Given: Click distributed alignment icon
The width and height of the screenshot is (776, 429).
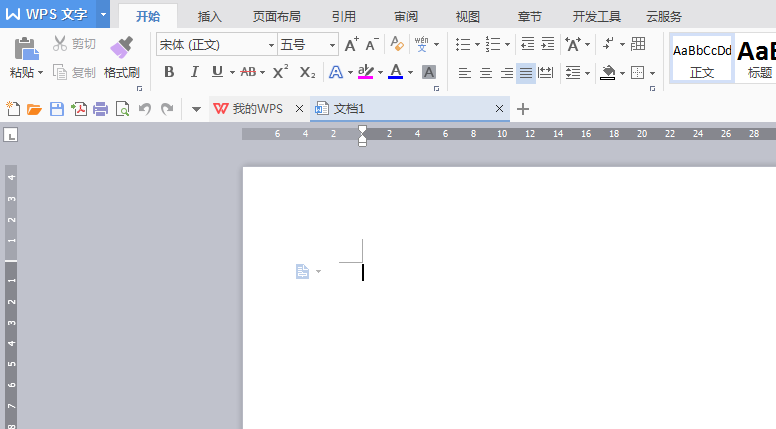Looking at the screenshot, I should [545, 73].
